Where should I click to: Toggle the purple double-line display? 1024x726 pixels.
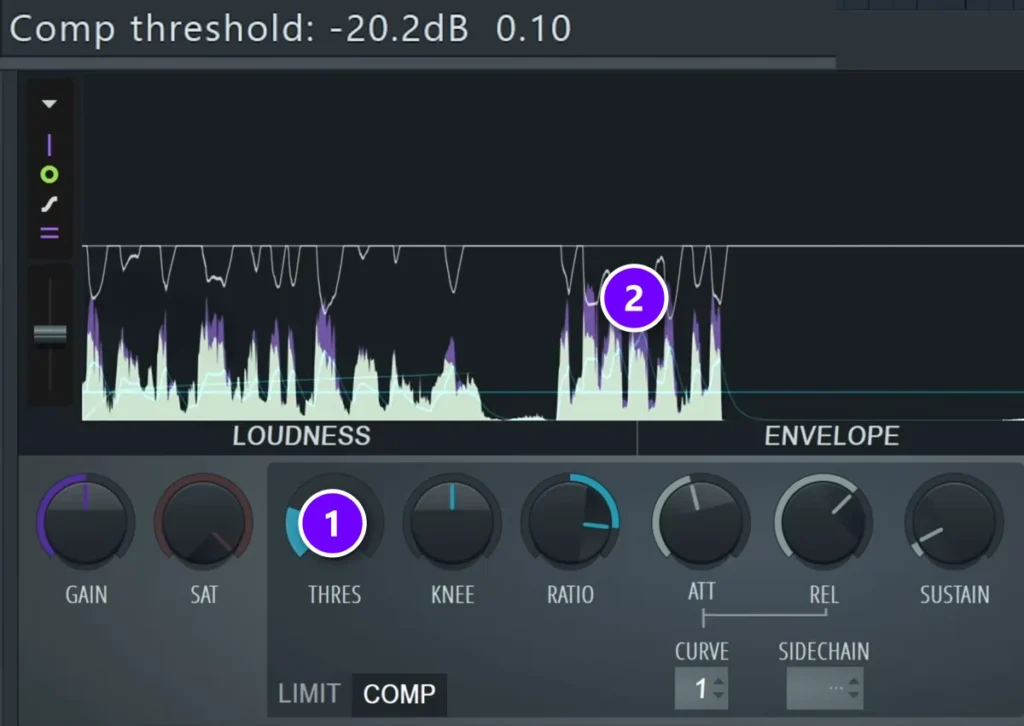click(x=49, y=233)
